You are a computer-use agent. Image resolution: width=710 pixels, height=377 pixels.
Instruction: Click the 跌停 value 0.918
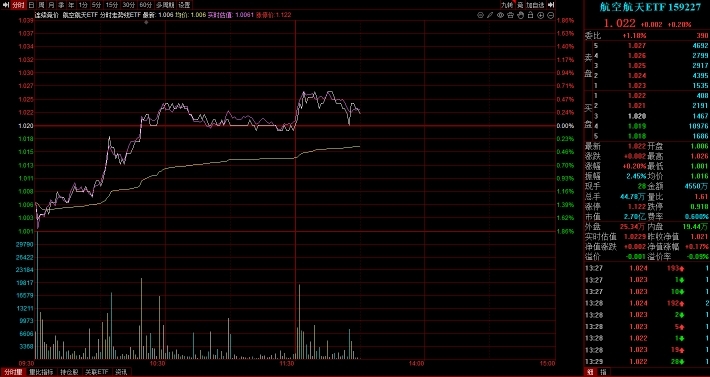pyautogui.click(x=700, y=206)
